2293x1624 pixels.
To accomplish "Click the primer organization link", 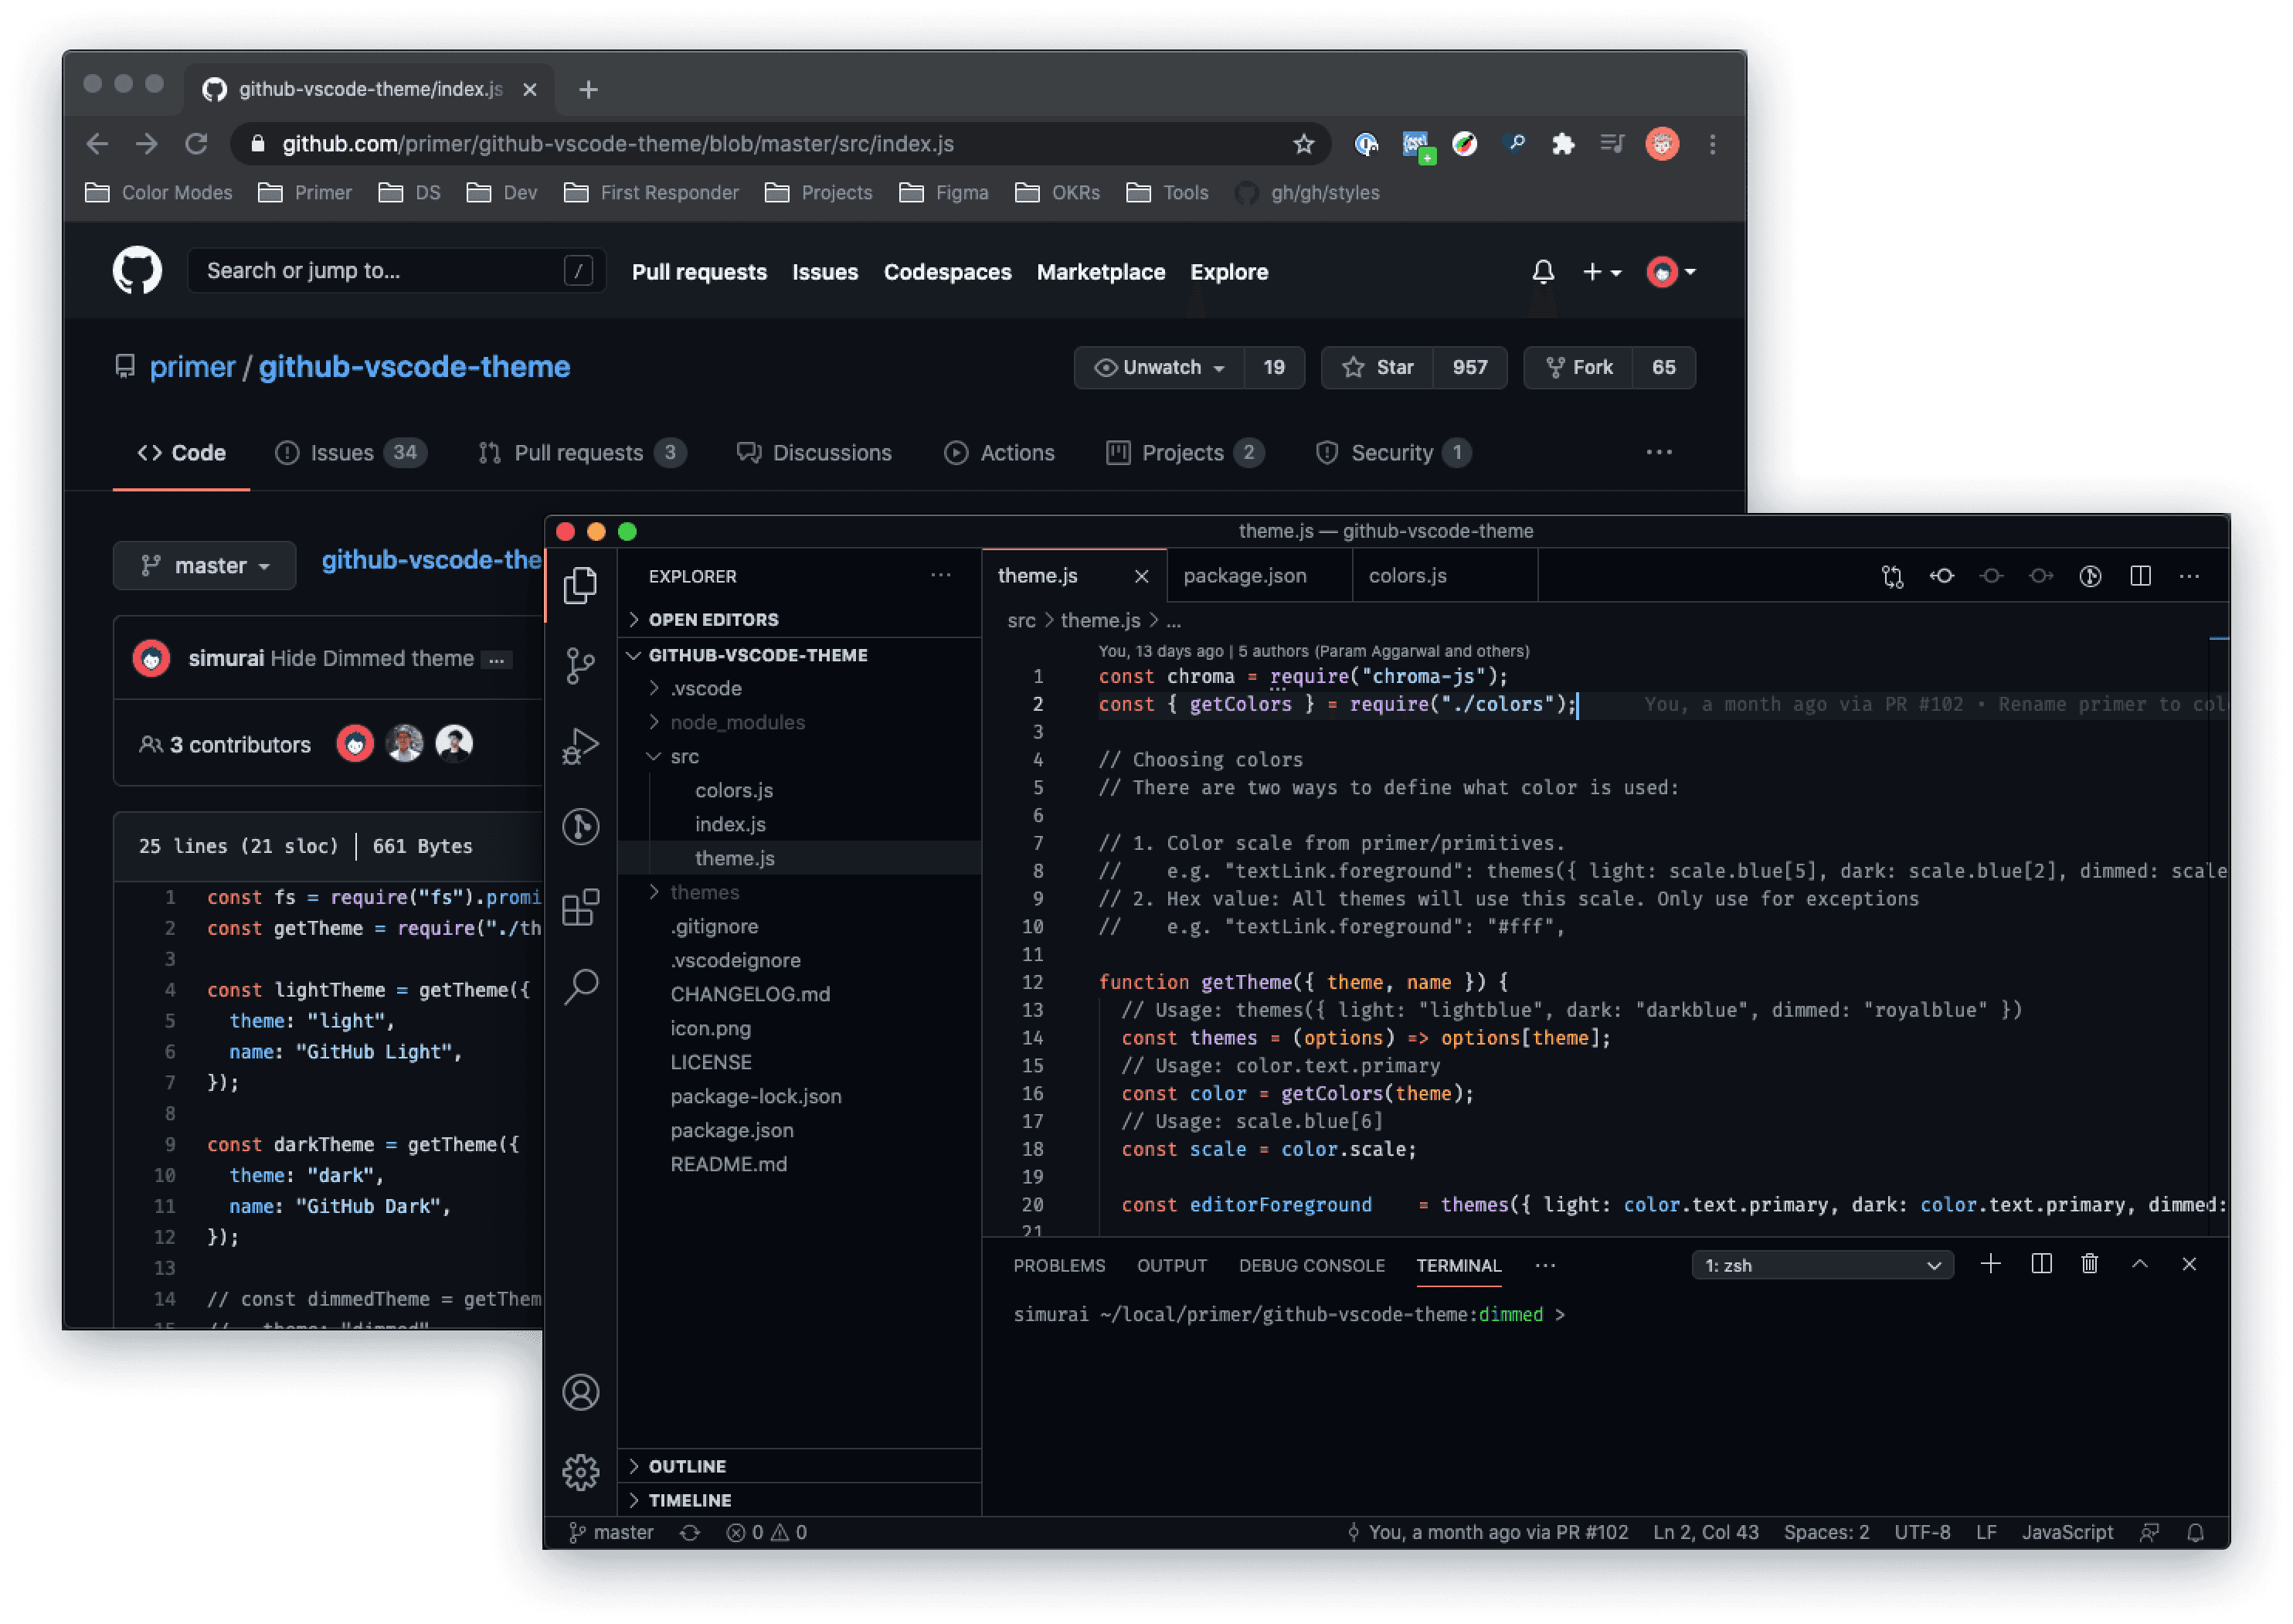I will click(192, 367).
